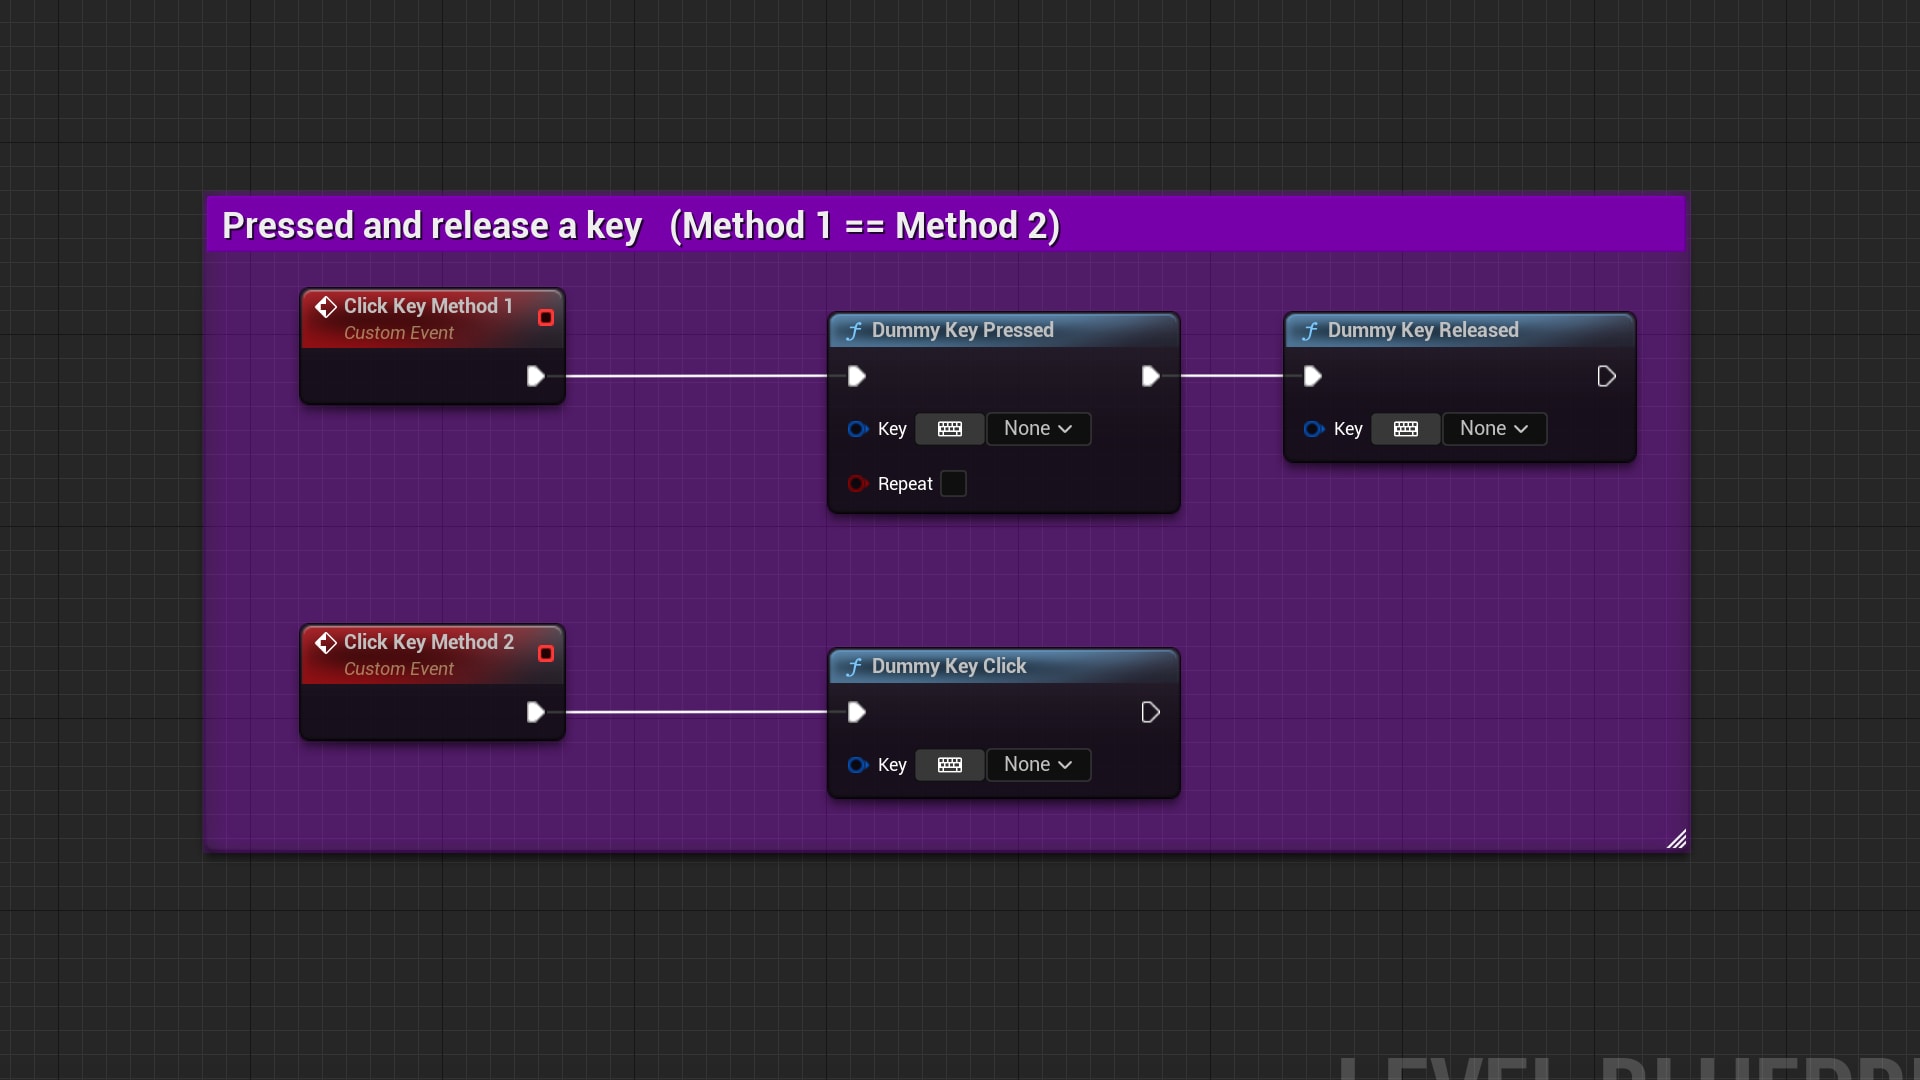Screen dimensions: 1920x1080
Task: Open key picker keyboard icon on Dummy Key Pressed
Action: tap(949, 428)
